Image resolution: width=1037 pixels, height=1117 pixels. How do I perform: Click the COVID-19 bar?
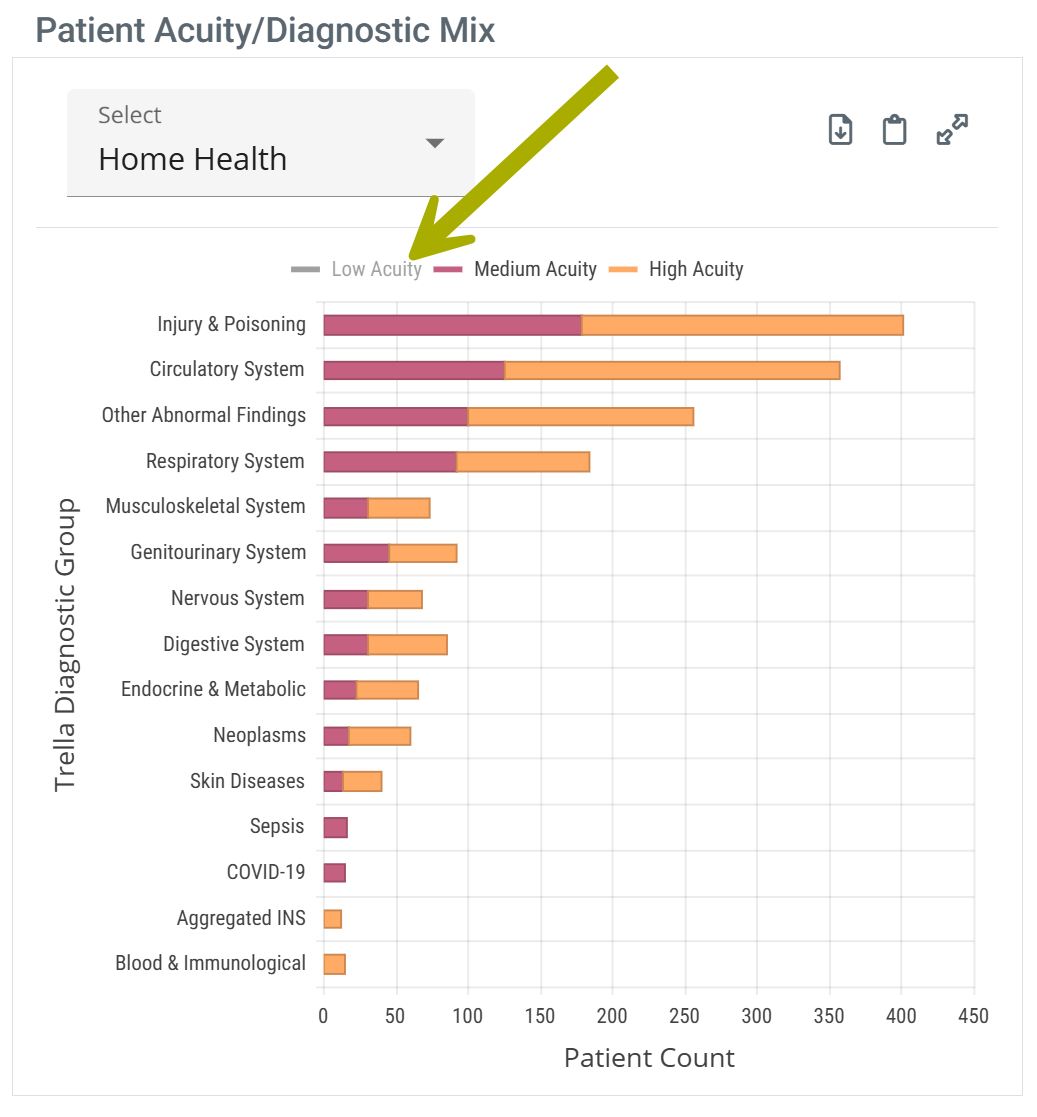point(334,873)
